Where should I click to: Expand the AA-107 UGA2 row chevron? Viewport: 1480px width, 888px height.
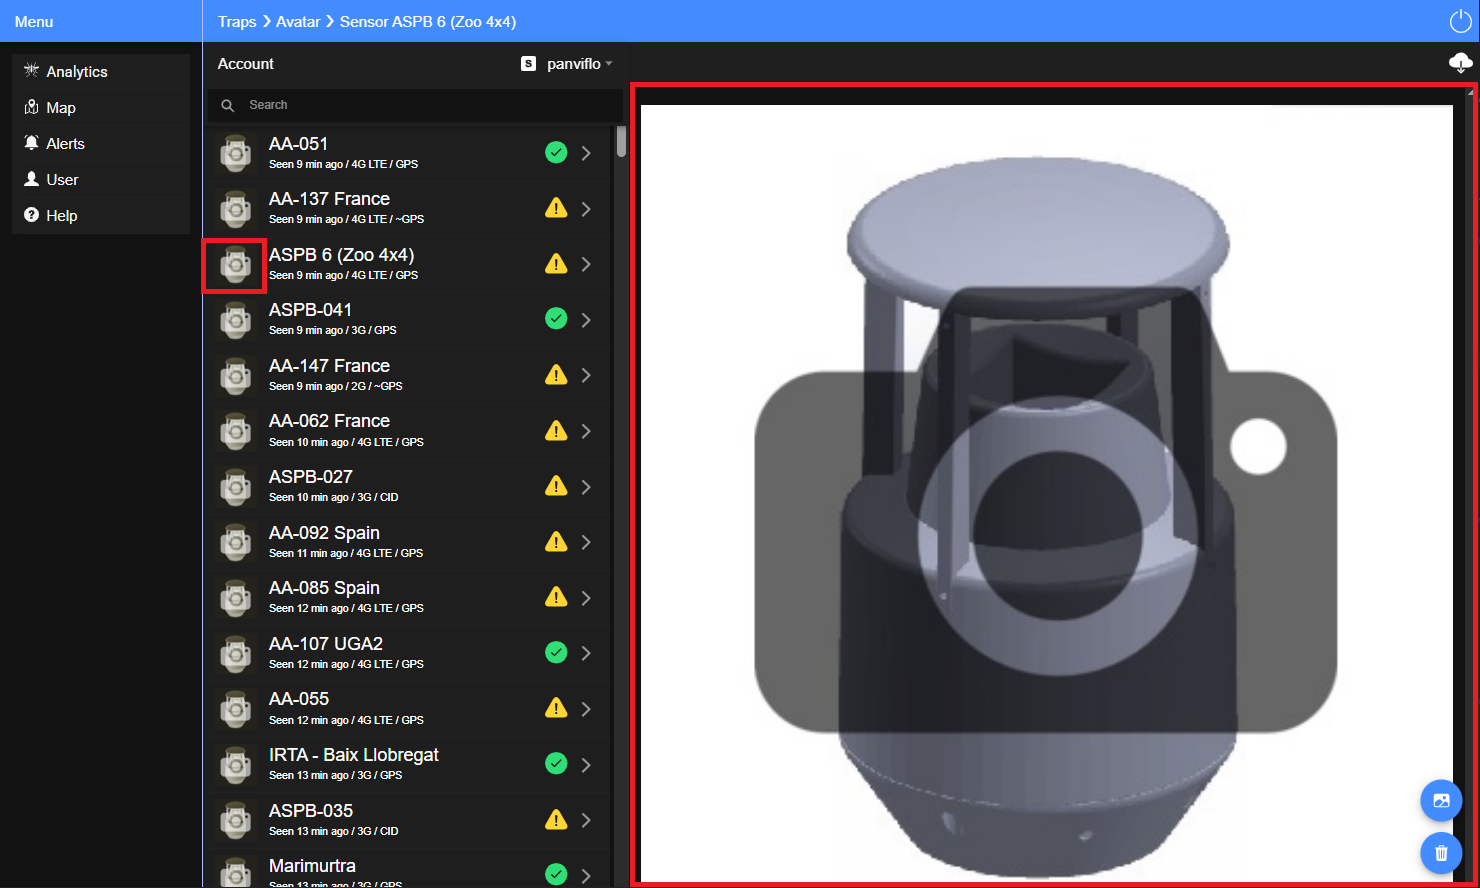click(x=586, y=653)
